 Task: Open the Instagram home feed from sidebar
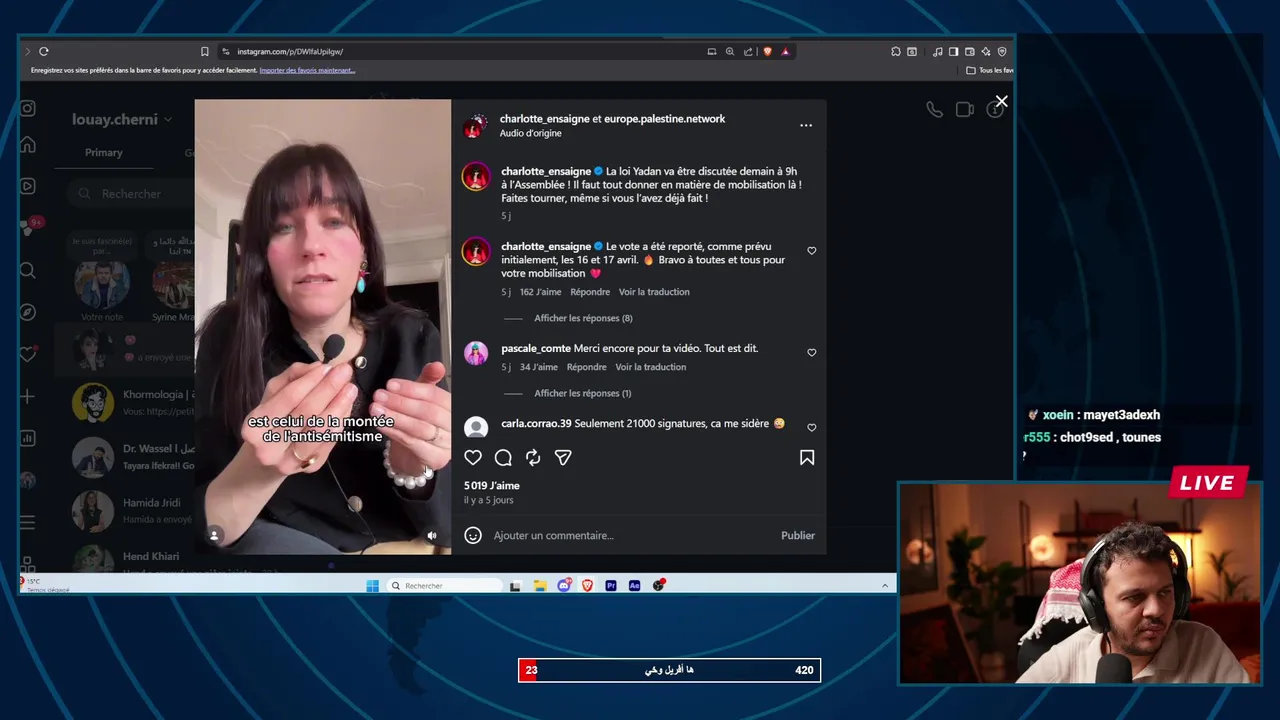coord(28,145)
